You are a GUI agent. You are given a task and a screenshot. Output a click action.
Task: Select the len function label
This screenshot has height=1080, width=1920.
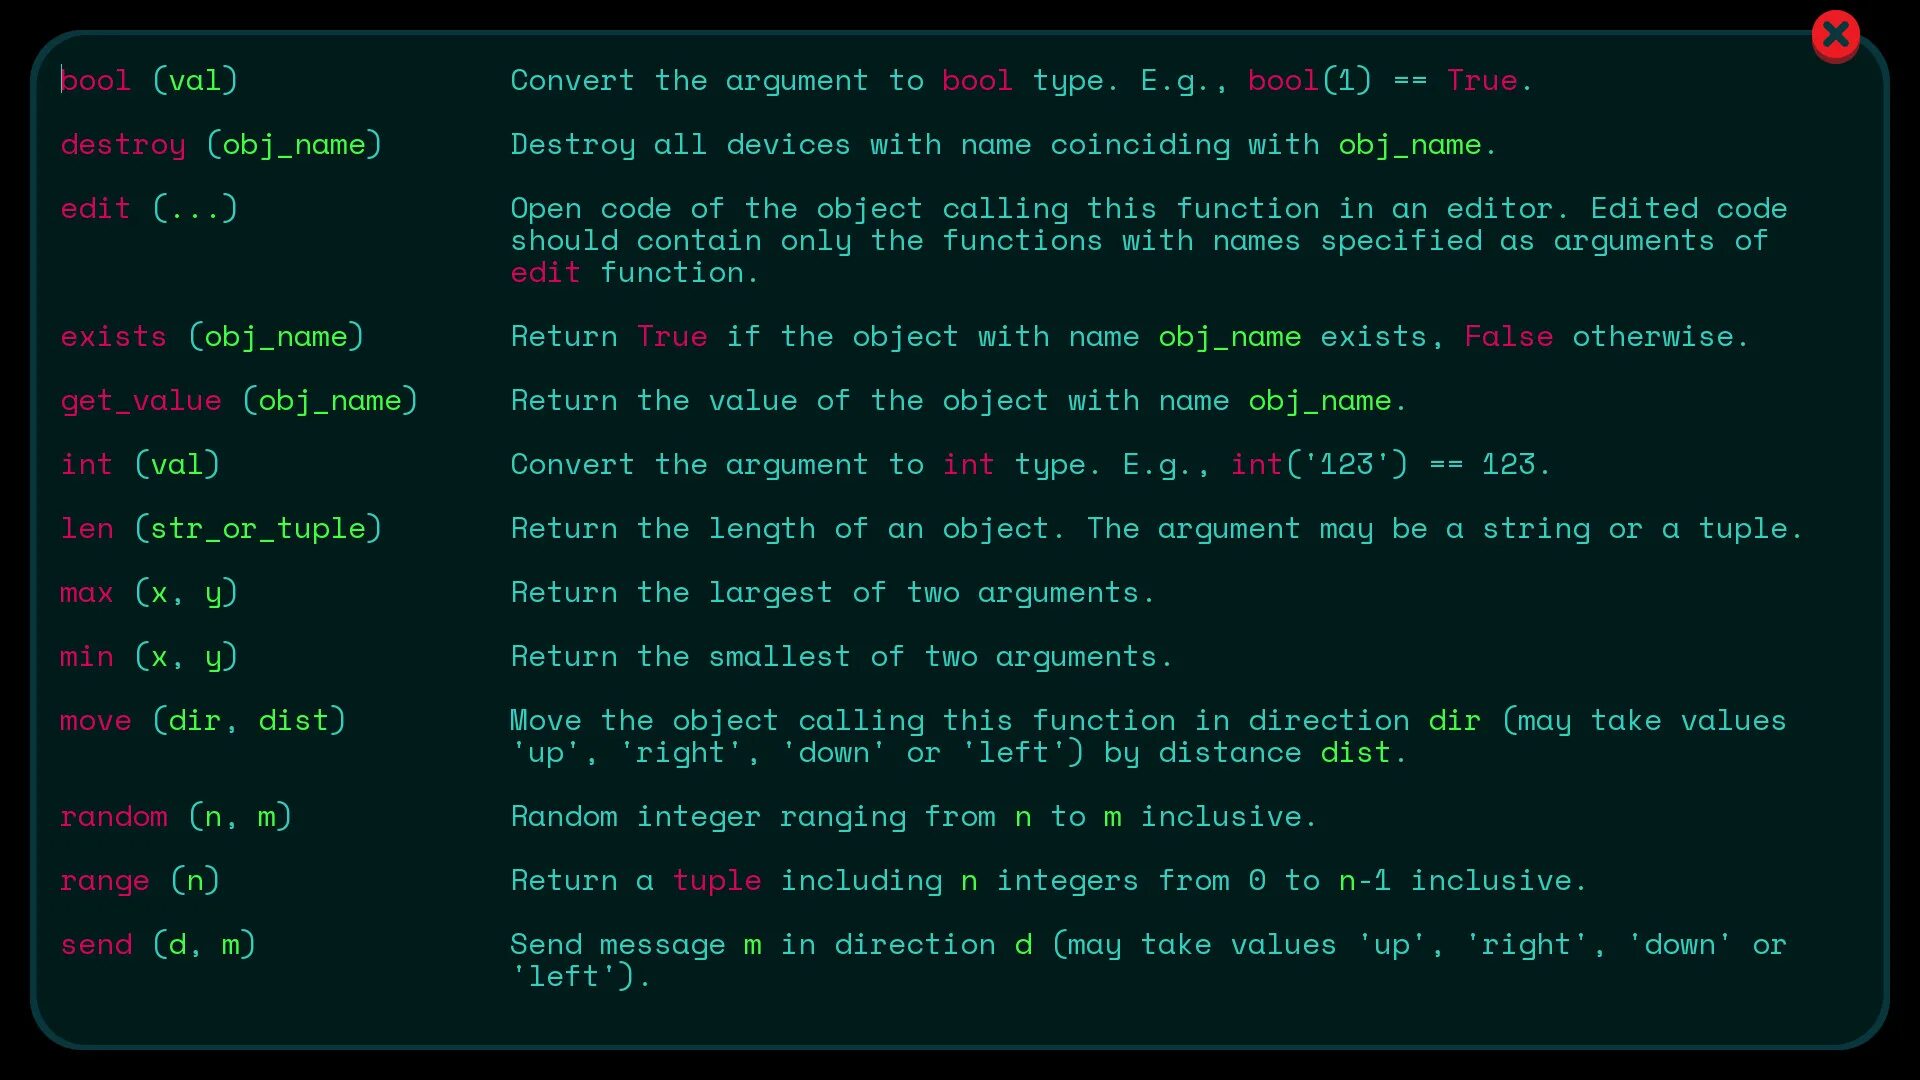coord(86,526)
